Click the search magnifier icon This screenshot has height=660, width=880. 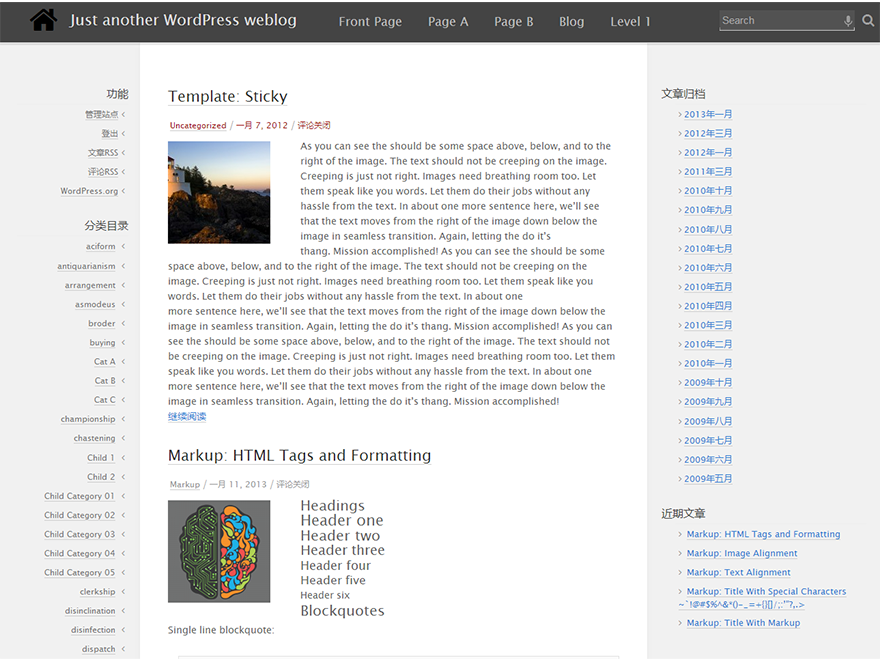click(868, 20)
